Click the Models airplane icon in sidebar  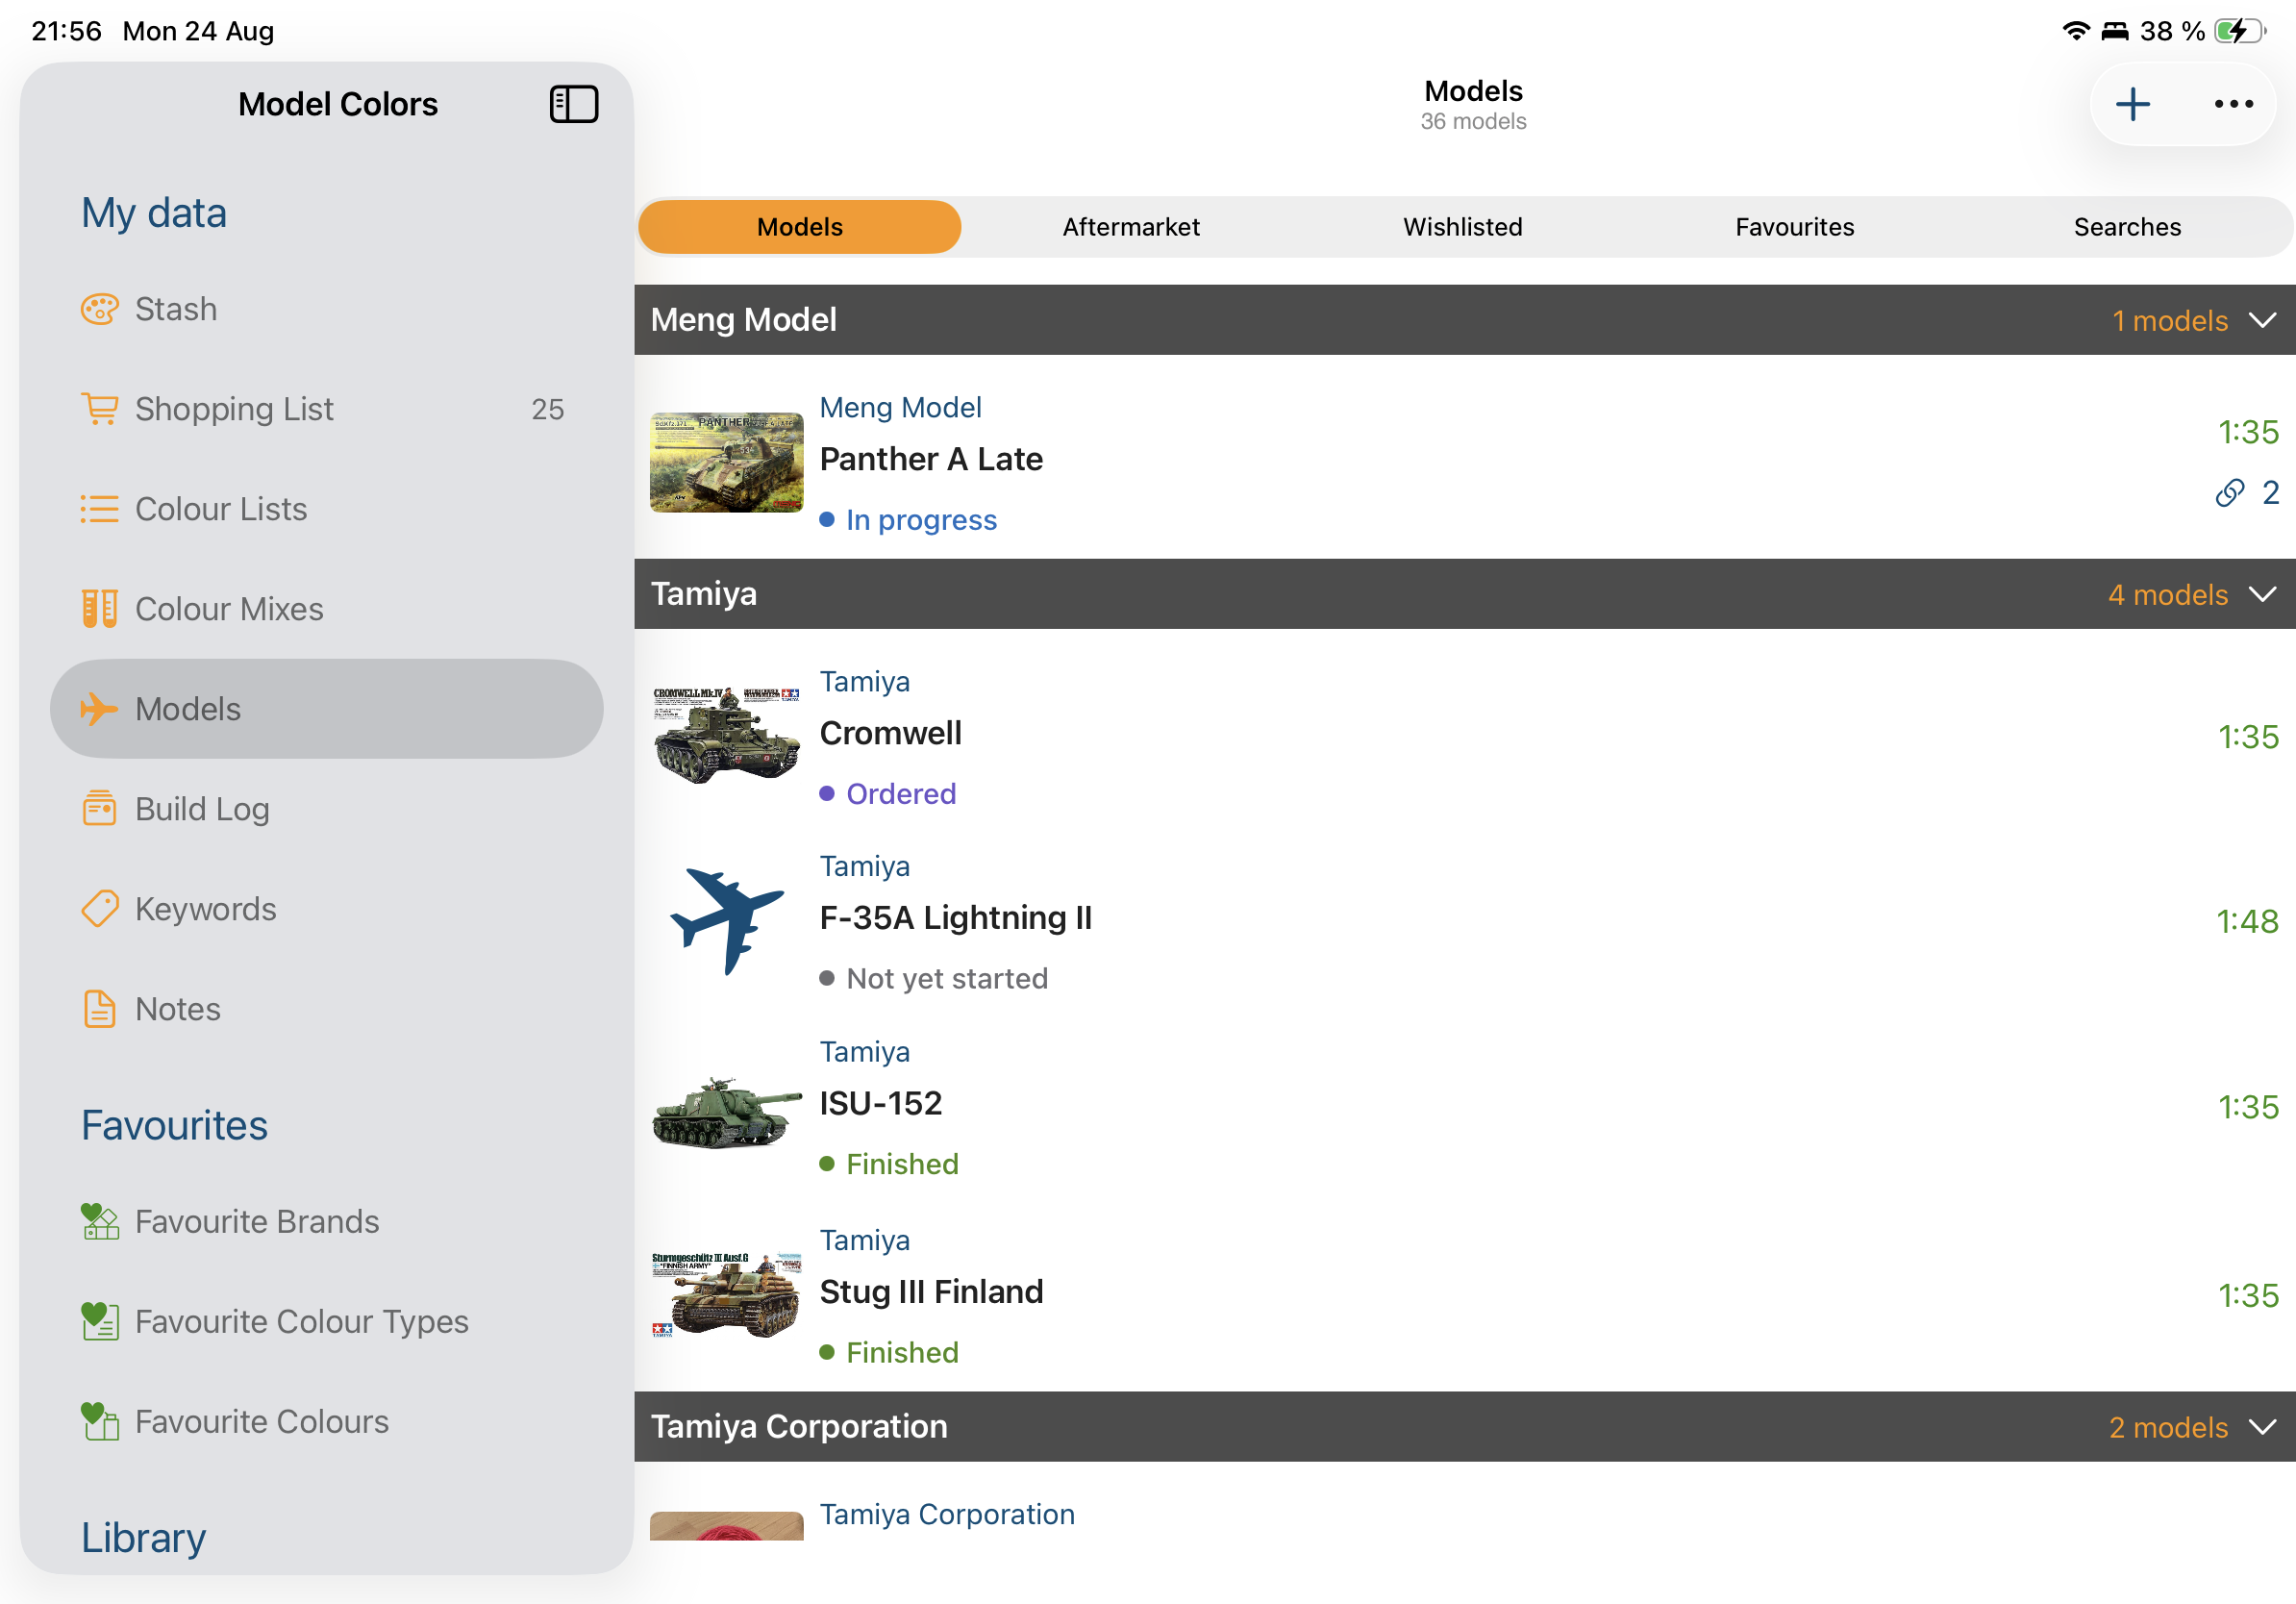(99, 709)
